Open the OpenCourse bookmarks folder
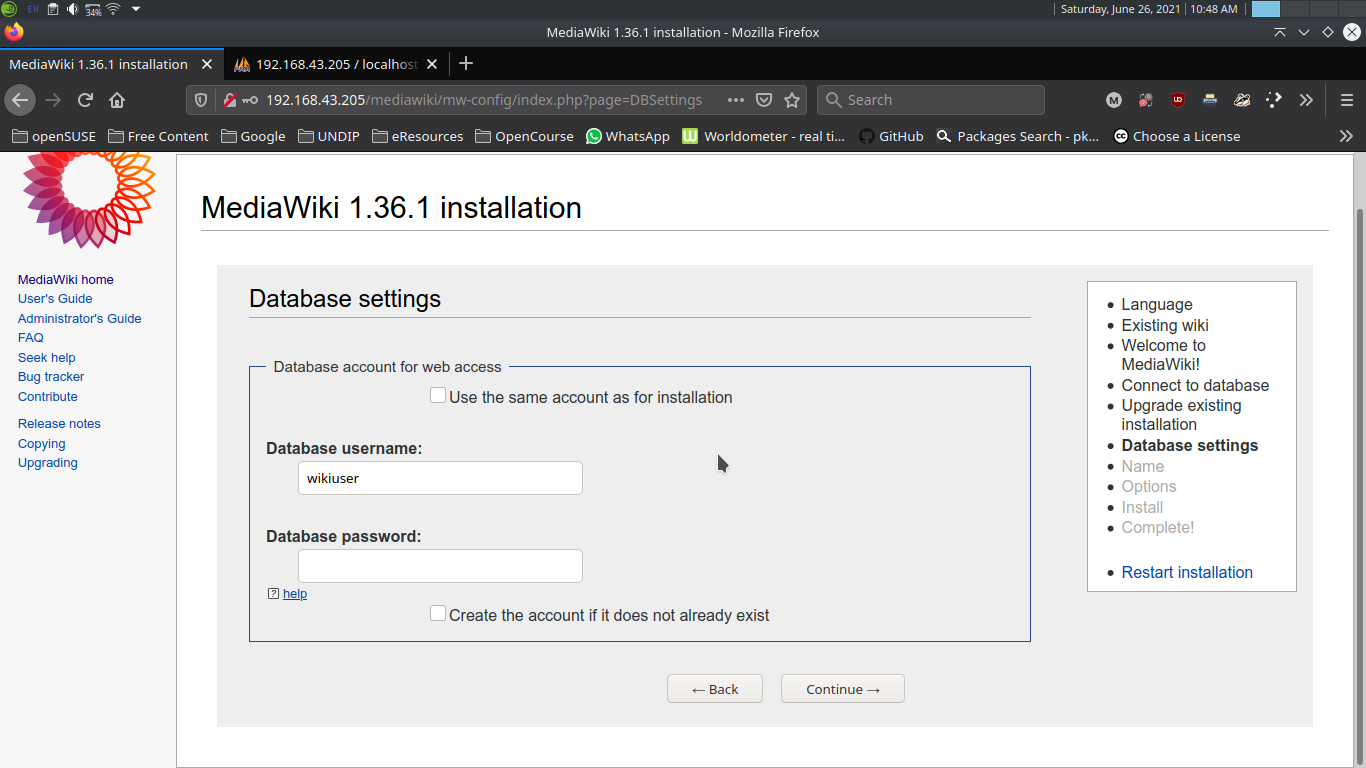The height and width of the screenshot is (768, 1366). (x=525, y=136)
